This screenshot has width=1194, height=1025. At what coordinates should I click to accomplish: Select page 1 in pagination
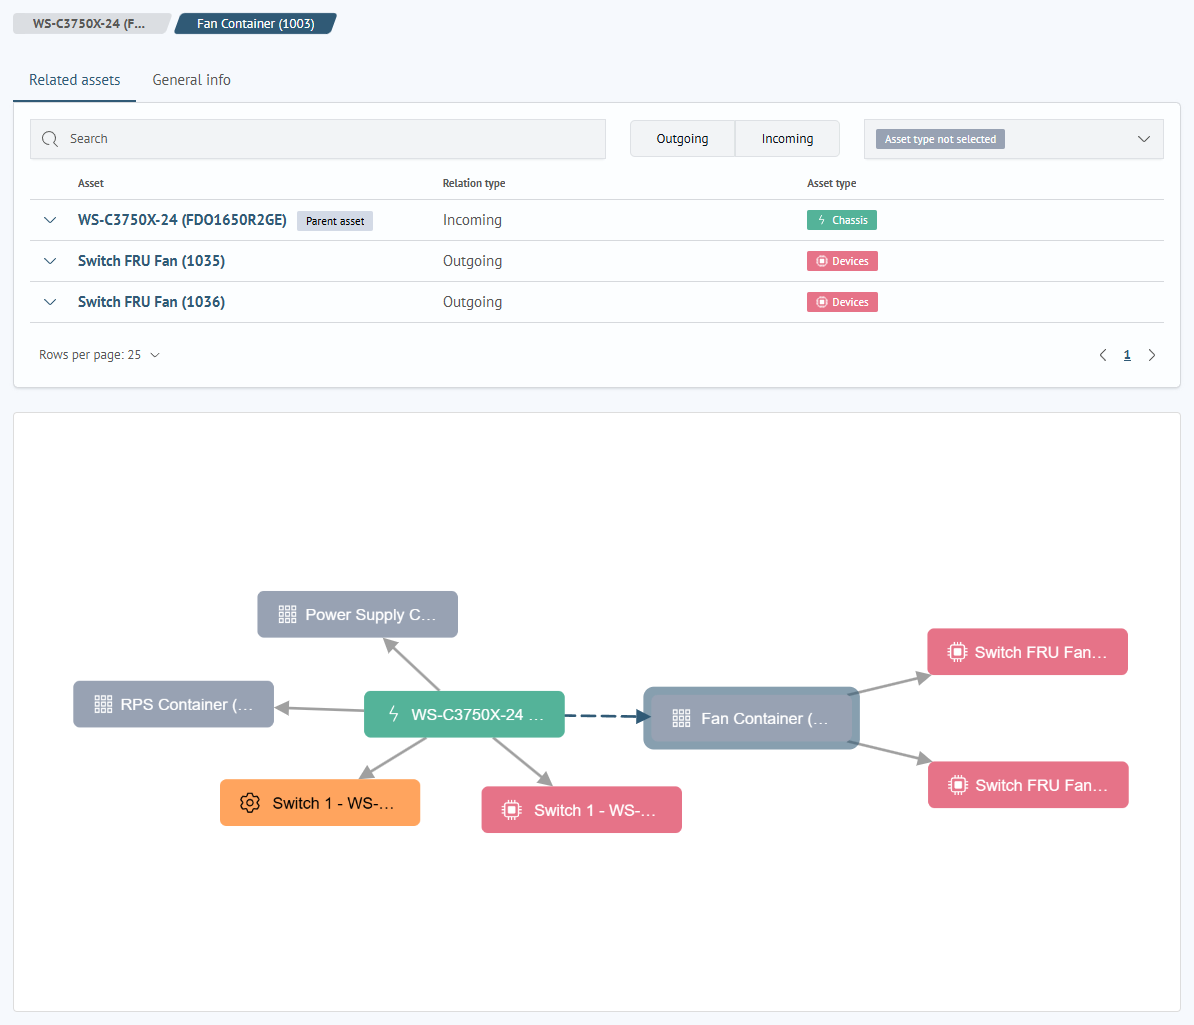(x=1127, y=355)
